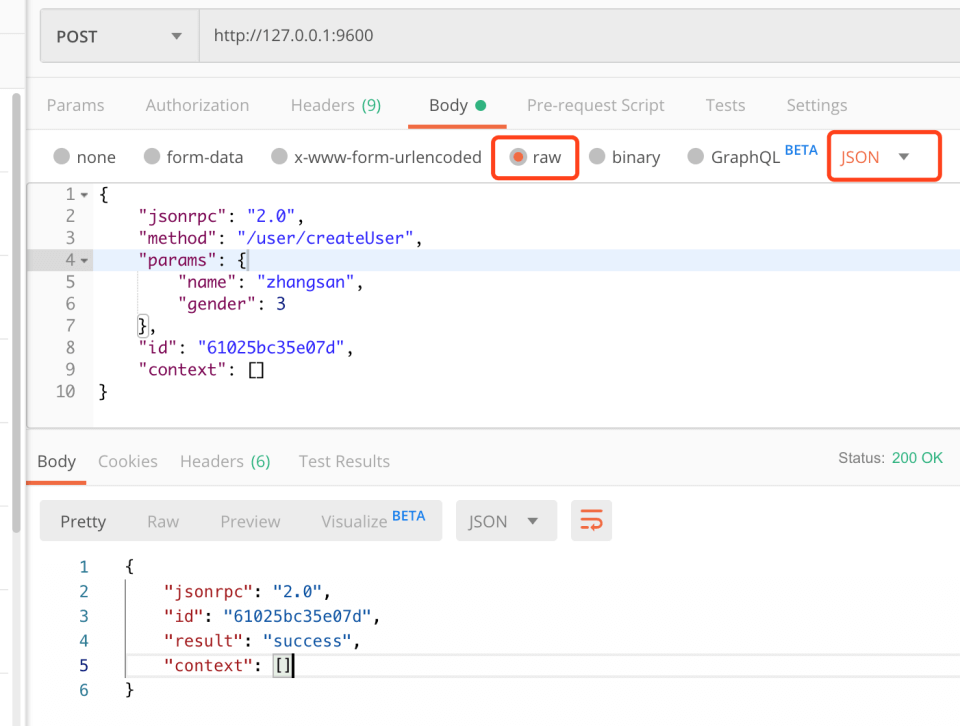Click the response "context" key on line 5
This screenshot has height=726, width=960.
[x=208, y=665]
